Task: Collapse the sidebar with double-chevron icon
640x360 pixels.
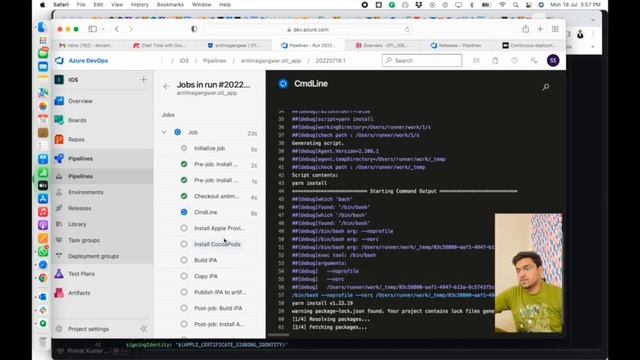Action: 144,329
